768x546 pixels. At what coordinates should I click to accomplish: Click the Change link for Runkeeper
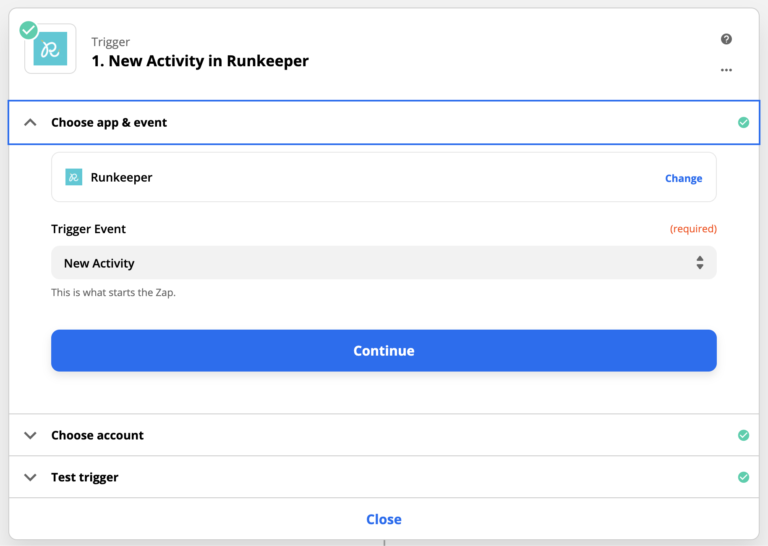click(683, 178)
